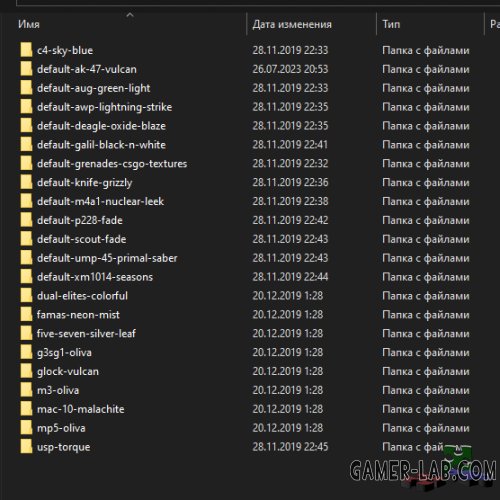Pick the default-ump-45-primal-saber folder icon

click(26, 258)
